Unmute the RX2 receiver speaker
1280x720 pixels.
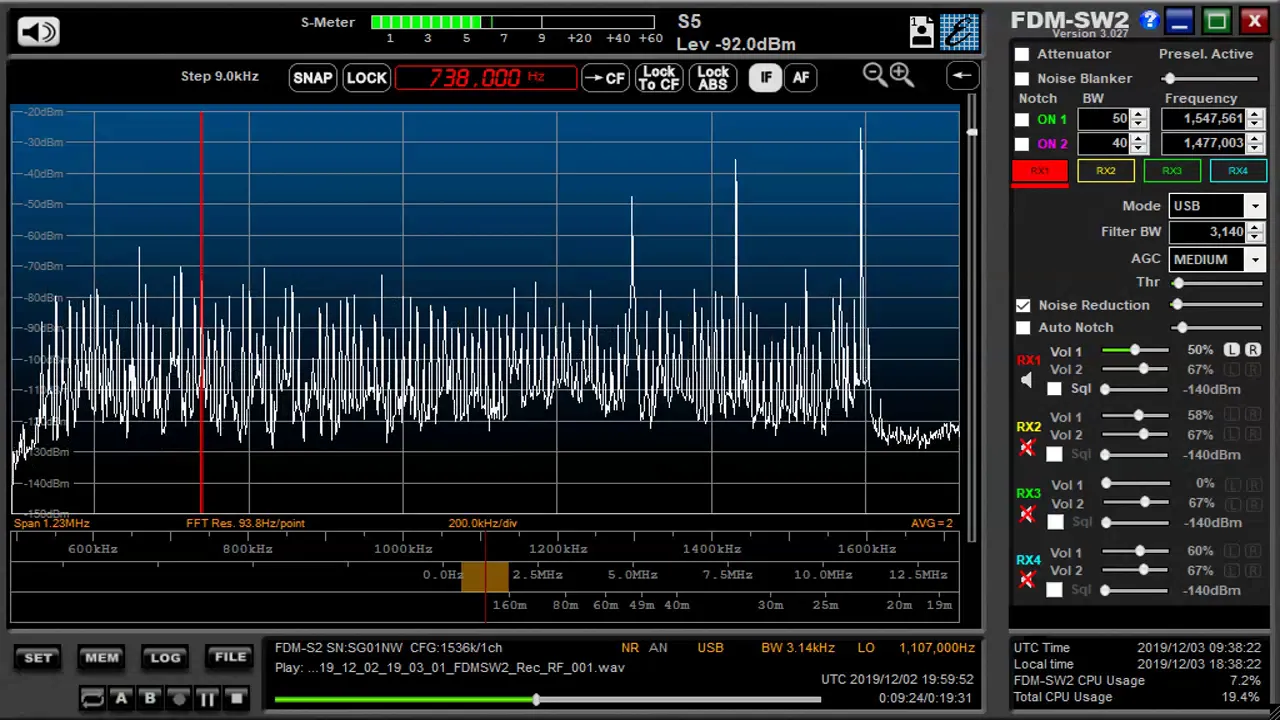(x=1027, y=447)
